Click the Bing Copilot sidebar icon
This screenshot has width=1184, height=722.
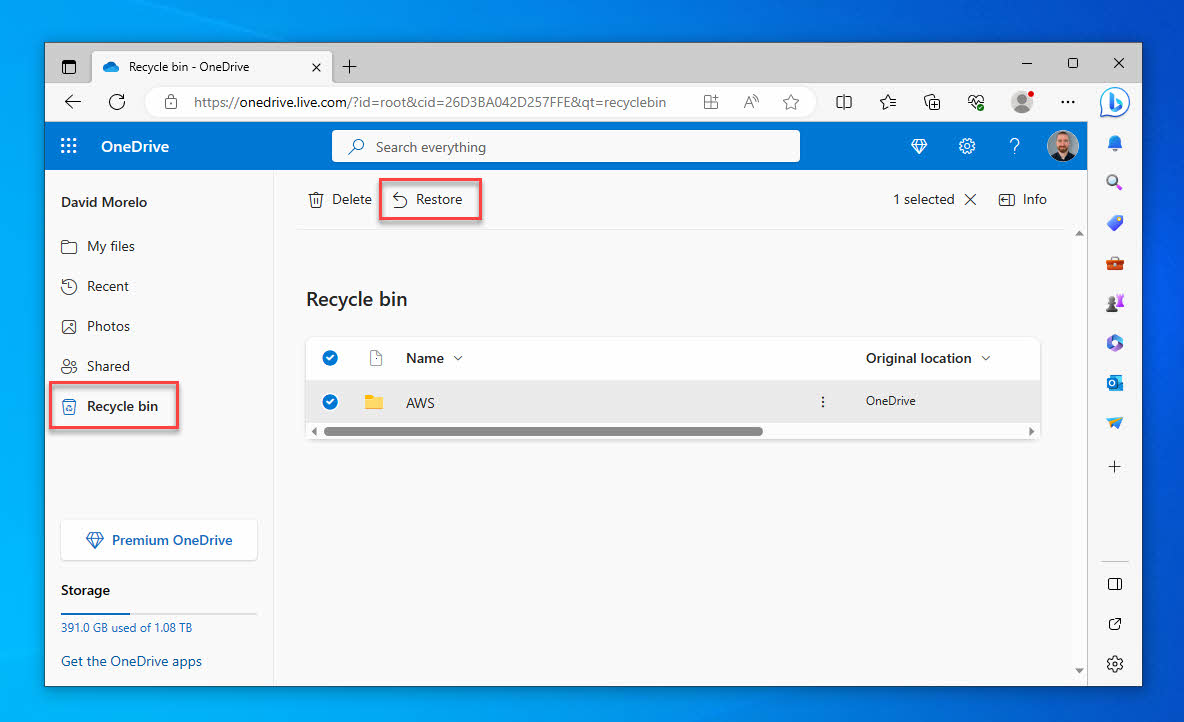1115,102
